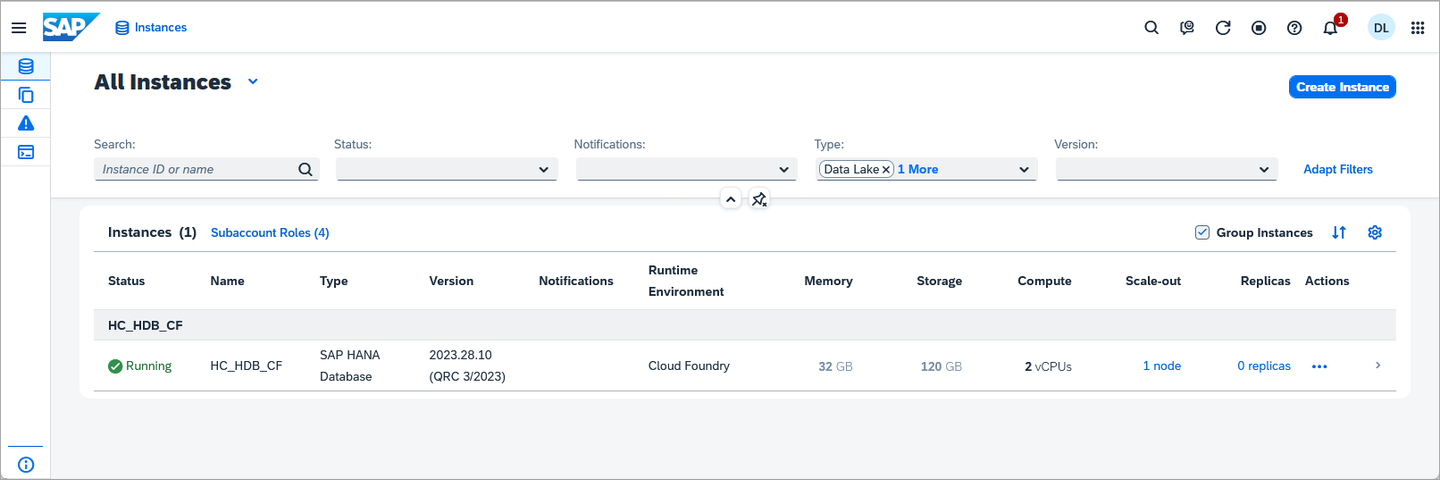Open the alerts warning sidebar icon
This screenshot has height=480, width=1440.
(x=26, y=124)
